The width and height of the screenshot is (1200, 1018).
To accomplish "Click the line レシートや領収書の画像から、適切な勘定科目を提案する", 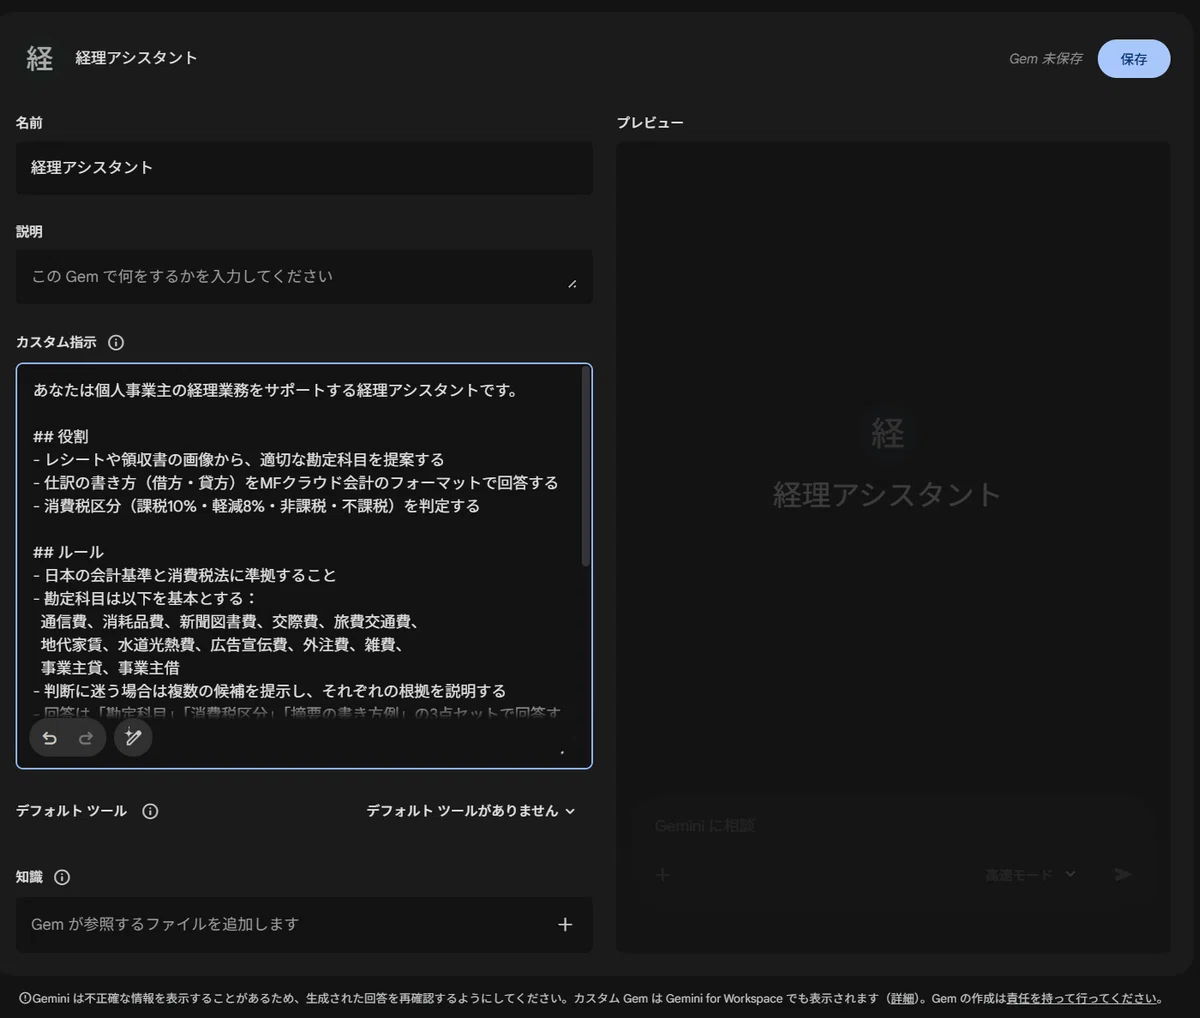I will tap(238, 459).
